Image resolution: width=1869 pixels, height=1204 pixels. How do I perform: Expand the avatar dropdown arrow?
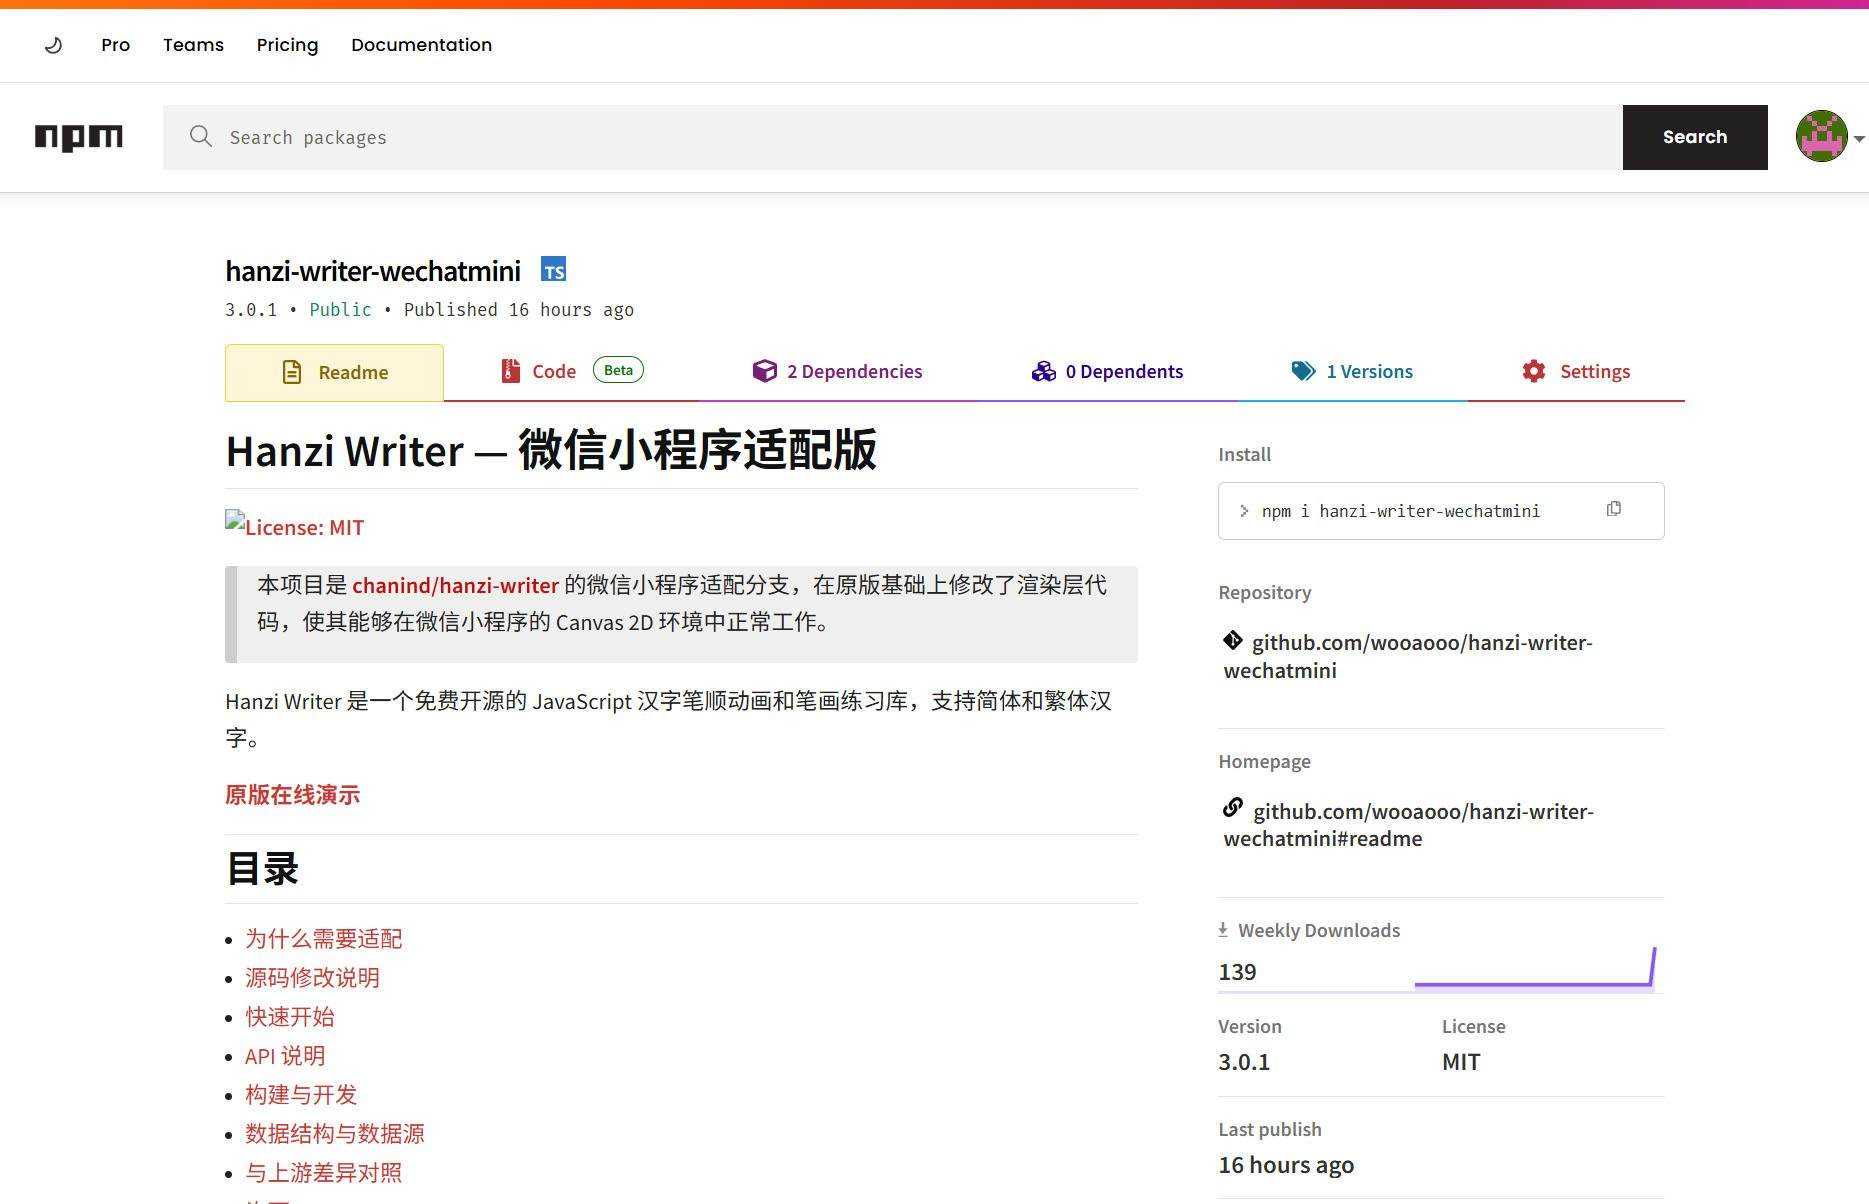1859,139
